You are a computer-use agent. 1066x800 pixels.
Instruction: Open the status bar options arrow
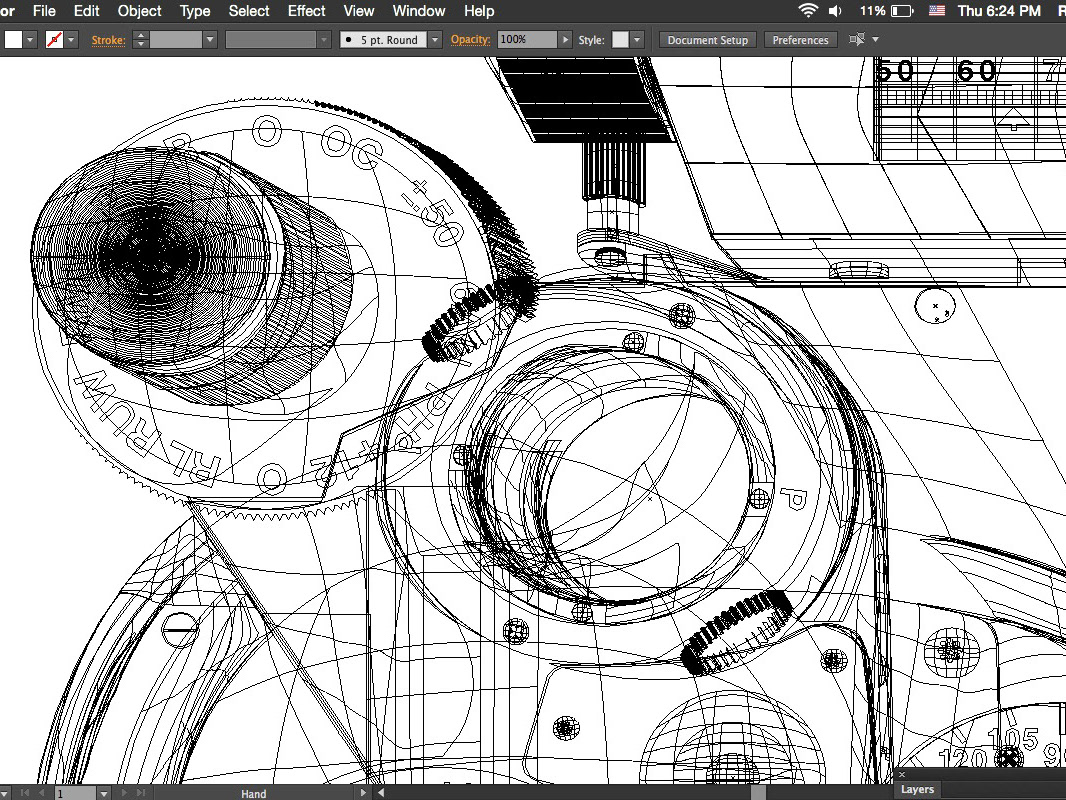tap(363, 793)
